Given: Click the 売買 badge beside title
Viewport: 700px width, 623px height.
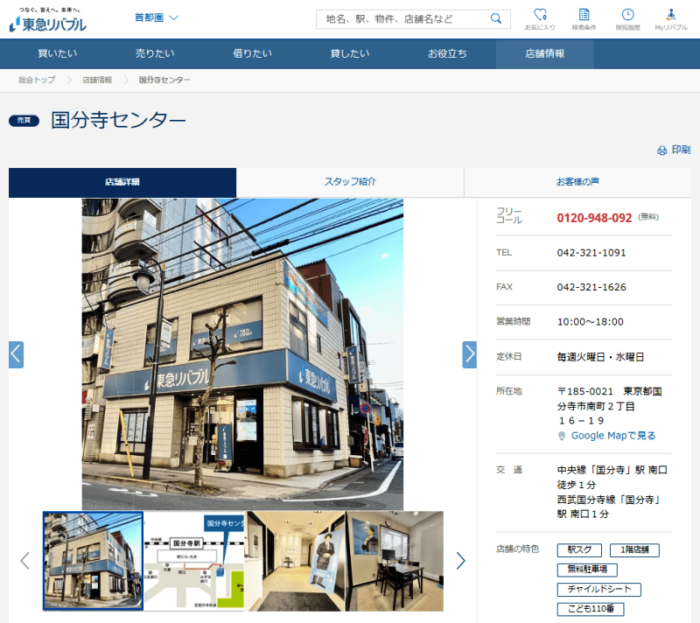Looking at the screenshot, I should coord(24,120).
